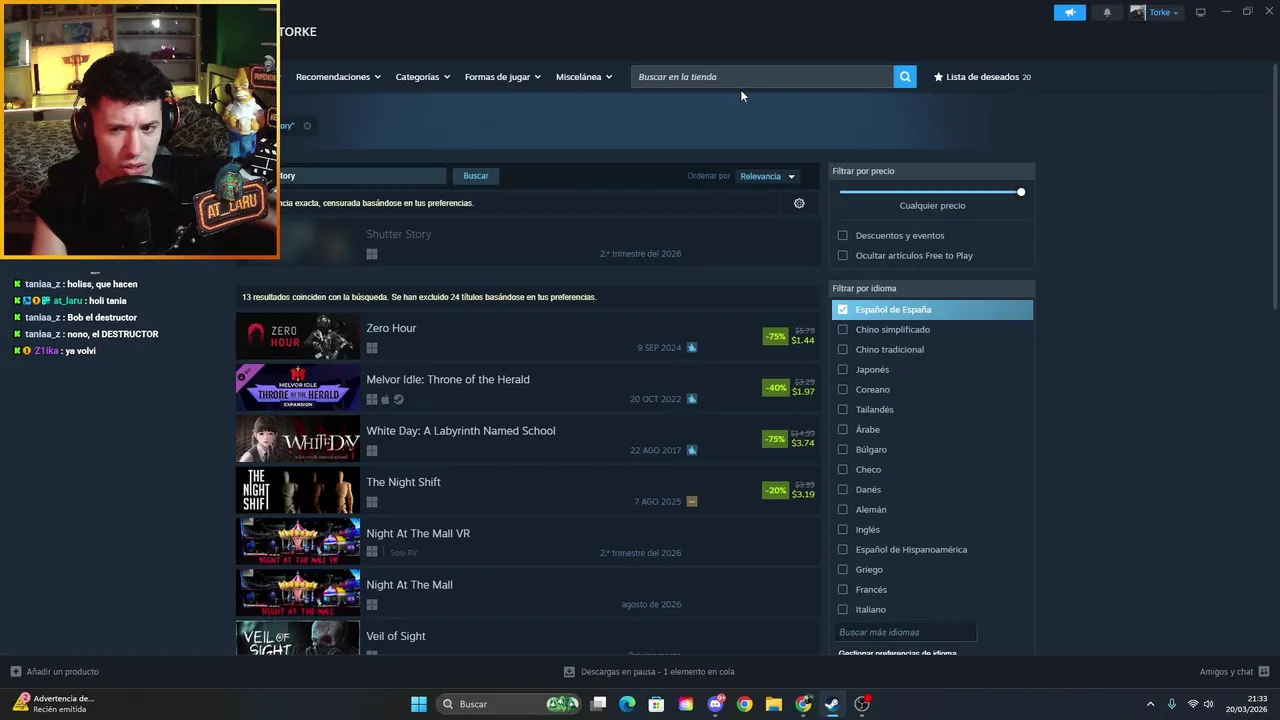Open Night At The Mall VR result
1280x720 pixels.
coord(528,542)
